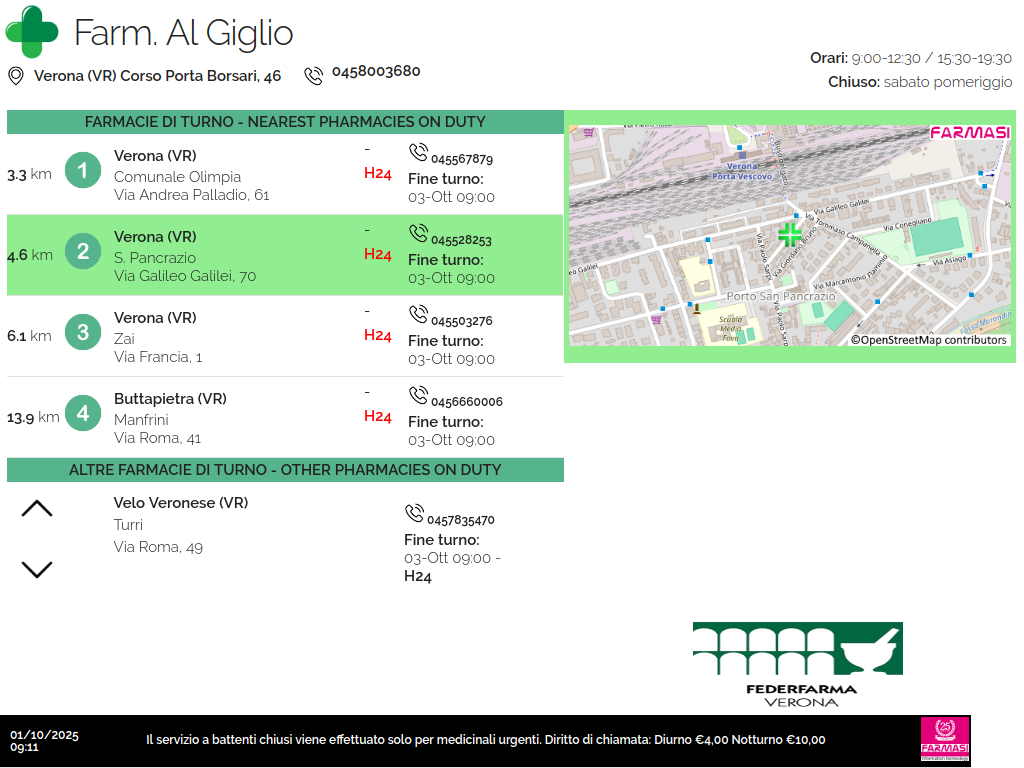Select number 2 circle badge

pos(83,252)
